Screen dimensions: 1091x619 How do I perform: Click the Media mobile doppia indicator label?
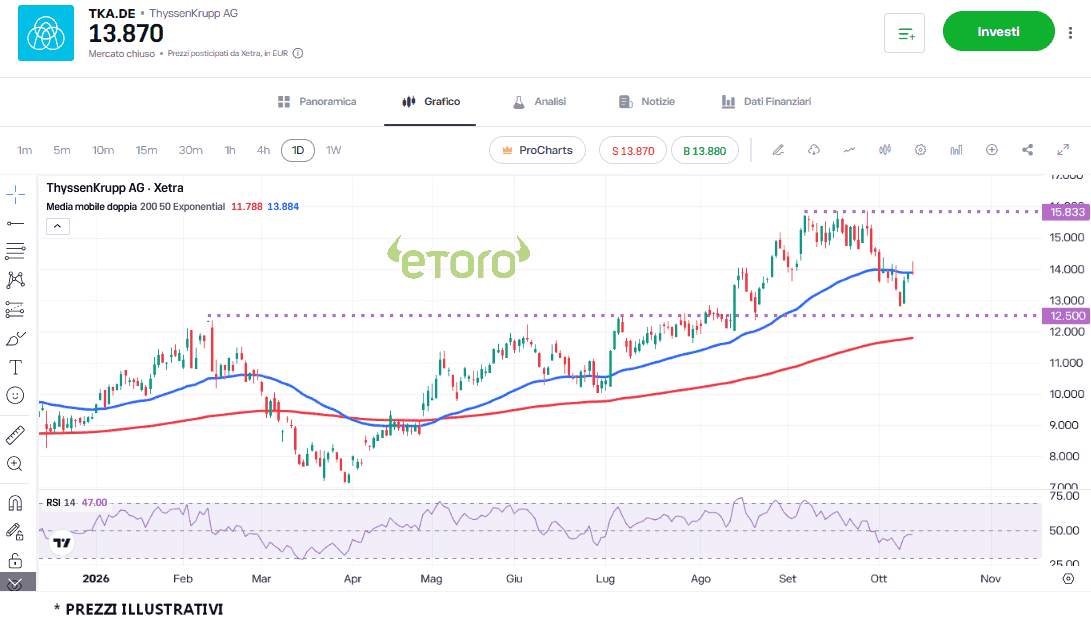[91, 207]
